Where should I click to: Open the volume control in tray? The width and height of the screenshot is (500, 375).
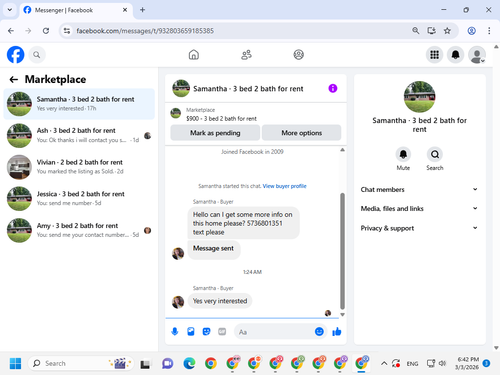pos(443,363)
